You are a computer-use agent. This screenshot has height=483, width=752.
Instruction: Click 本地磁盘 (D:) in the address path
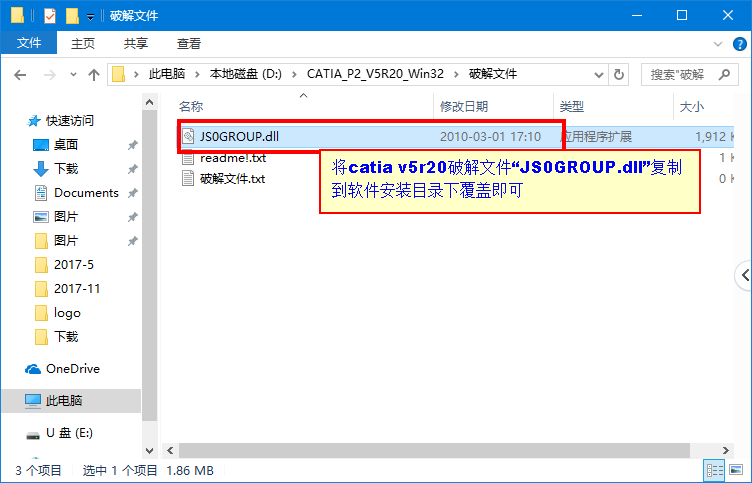pos(246,74)
